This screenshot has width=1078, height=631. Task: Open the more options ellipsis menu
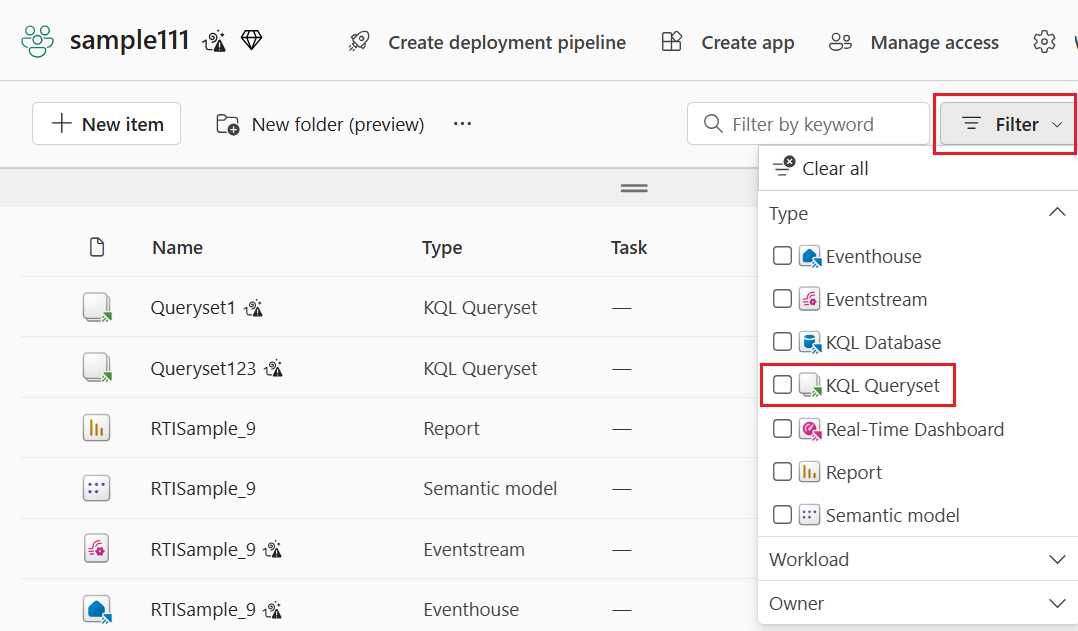point(463,124)
